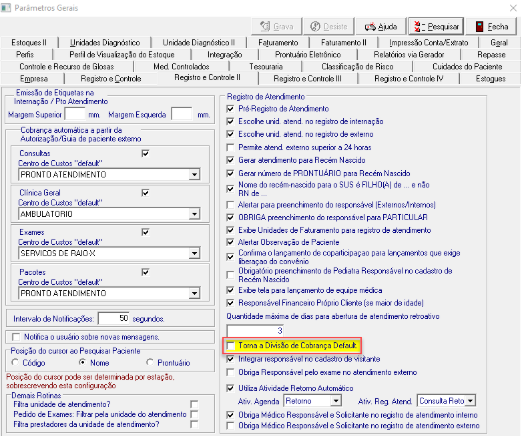
Task: Click the Grava button label
Action: click(x=283, y=27)
